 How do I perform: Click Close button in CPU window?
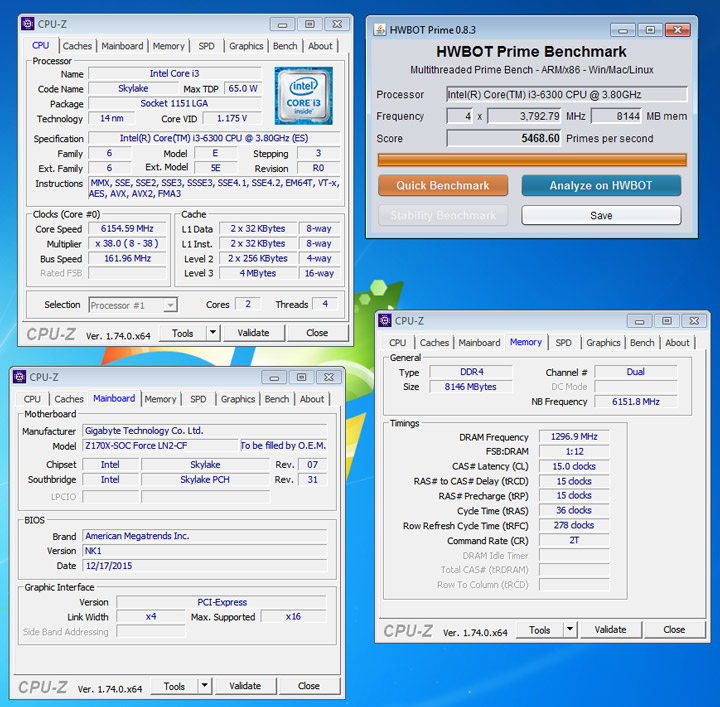click(317, 332)
